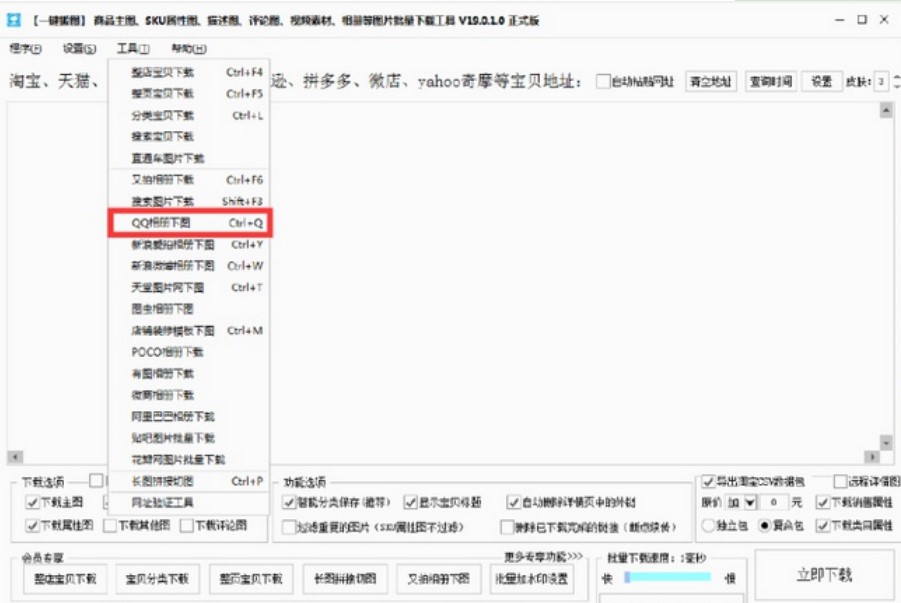
Task: Click the vertical scrollbar down arrow
Action: point(886,443)
